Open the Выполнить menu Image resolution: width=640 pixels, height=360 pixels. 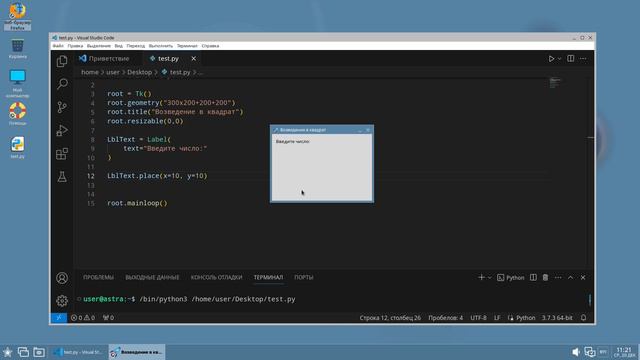click(161, 46)
